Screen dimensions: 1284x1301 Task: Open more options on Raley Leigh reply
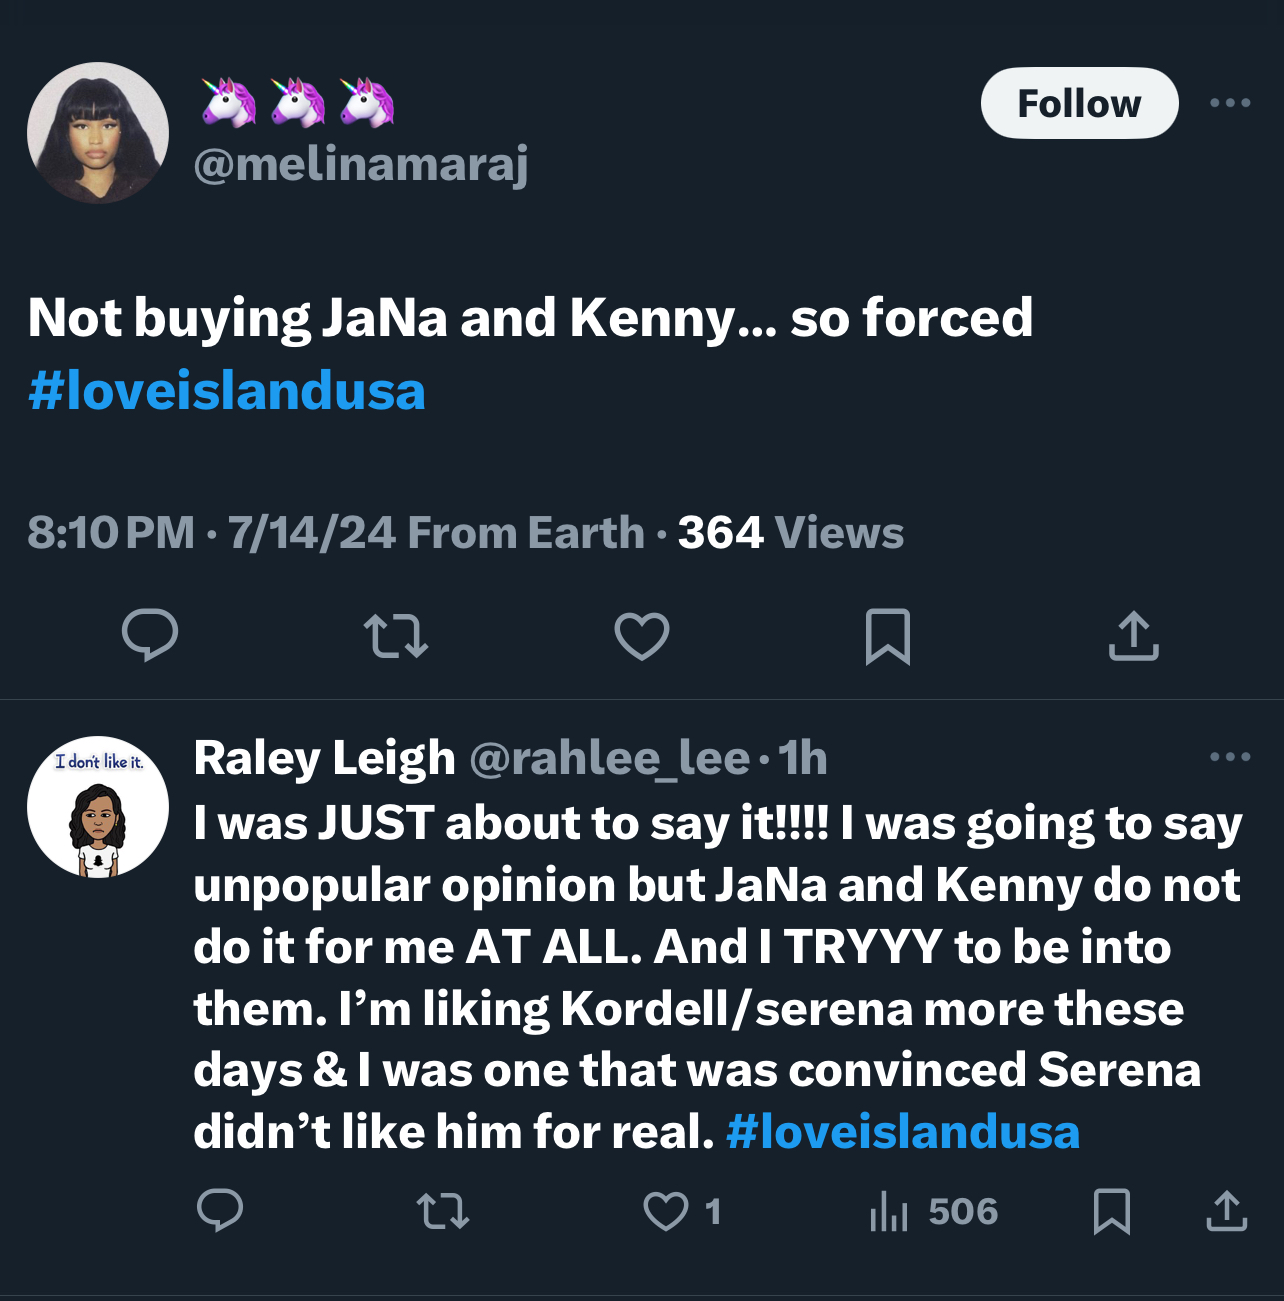point(1230,757)
